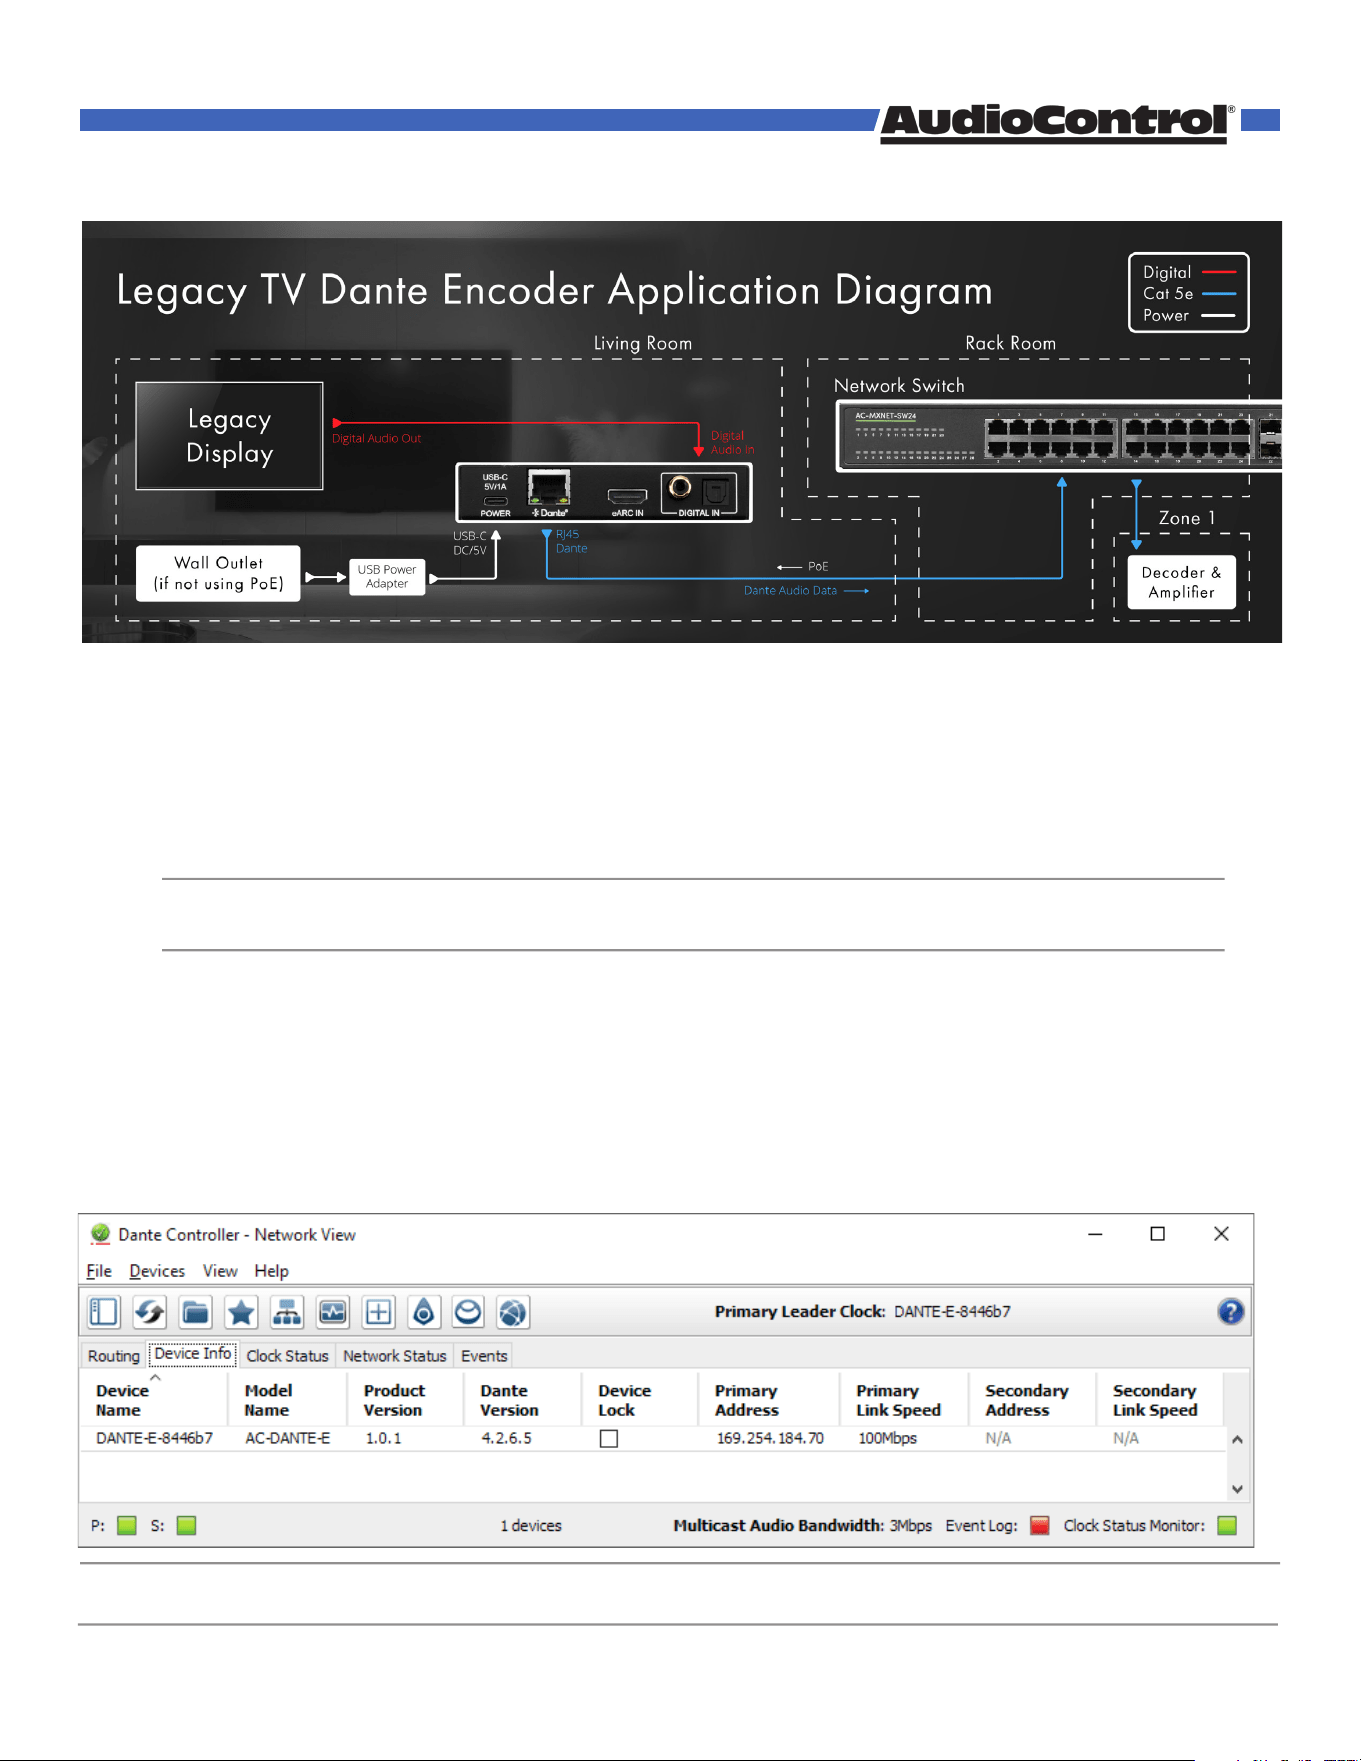The height and width of the screenshot is (1761, 1361).
Task: Click the monitor waveform toolbar icon
Action: click(333, 1311)
